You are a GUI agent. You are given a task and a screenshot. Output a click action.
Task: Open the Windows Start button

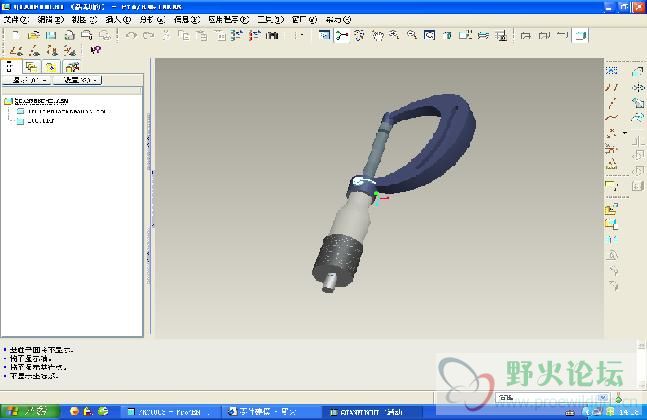coord(30,411)
